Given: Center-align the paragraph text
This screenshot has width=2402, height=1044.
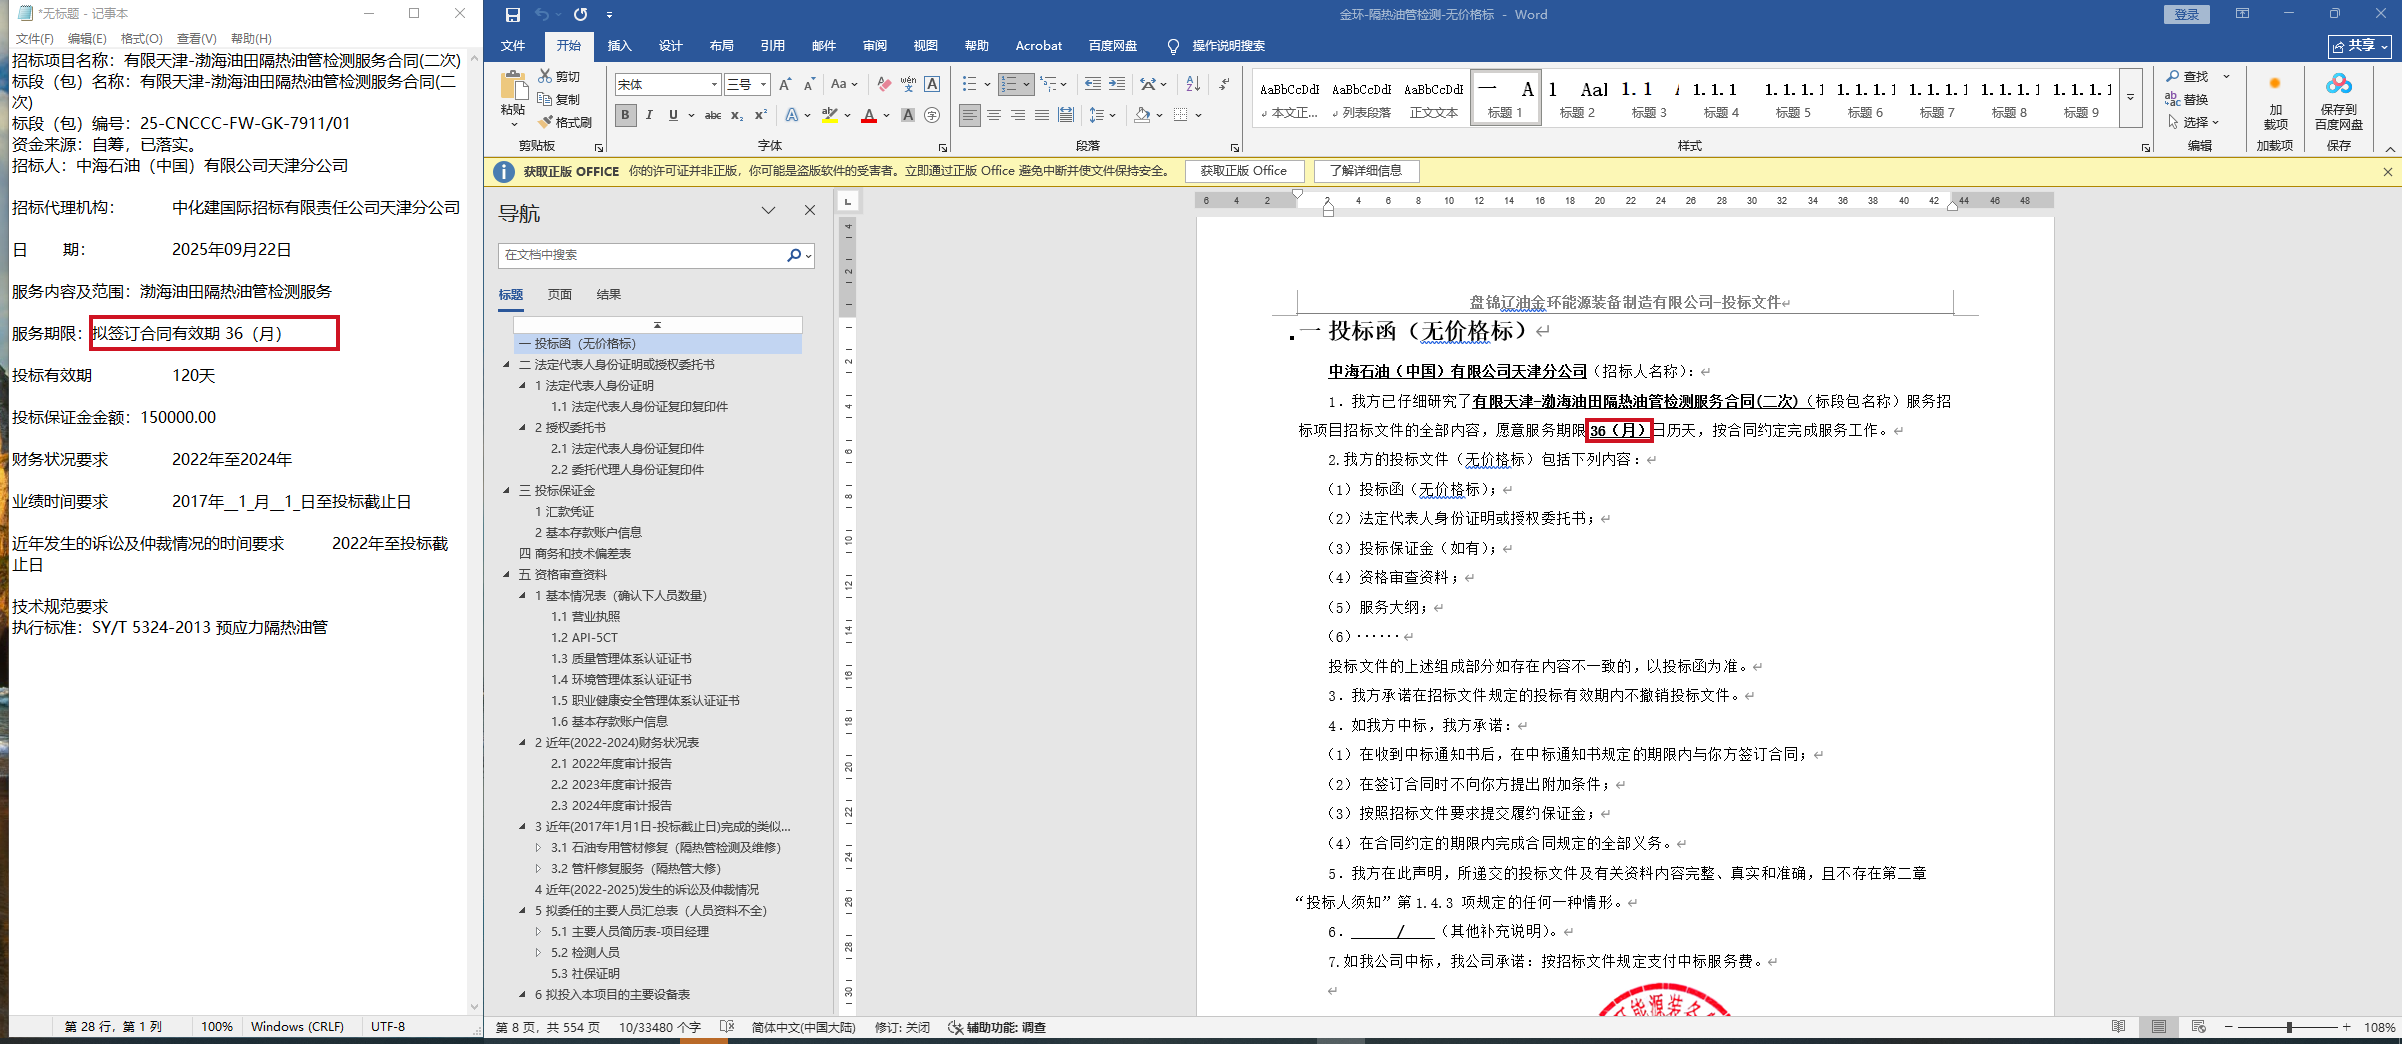Looking at the screenshot, I should [x=994, y=115].
